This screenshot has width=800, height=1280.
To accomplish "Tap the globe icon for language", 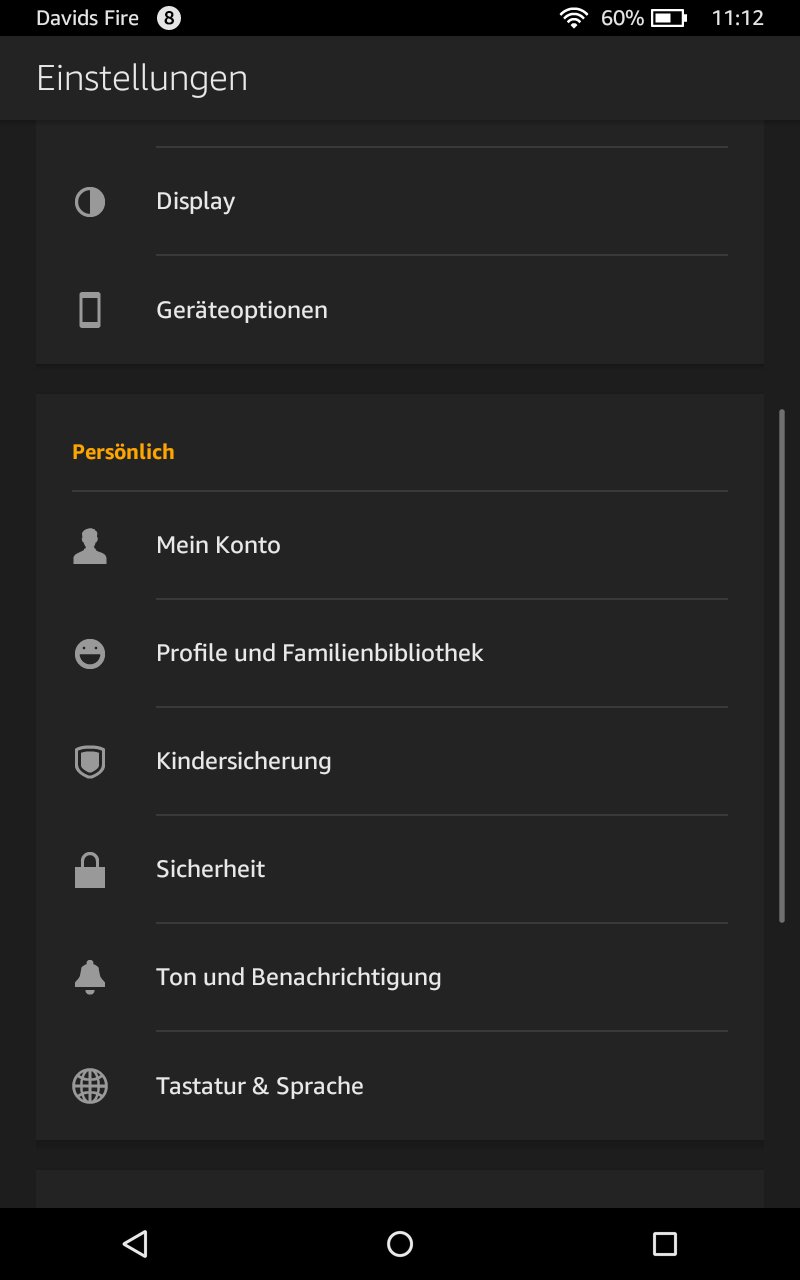I will coord(90,1086).
